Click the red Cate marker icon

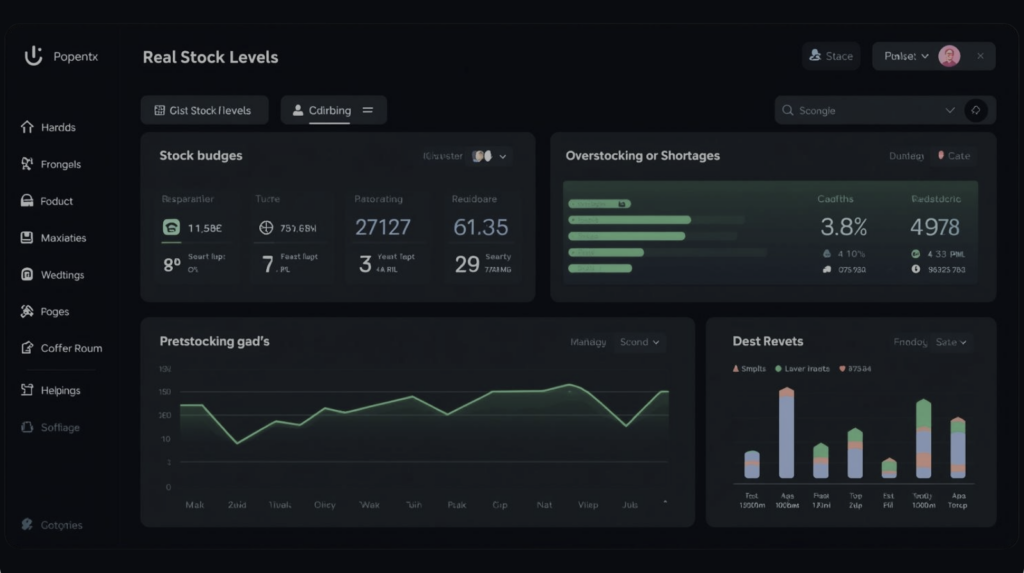(941, 156)
